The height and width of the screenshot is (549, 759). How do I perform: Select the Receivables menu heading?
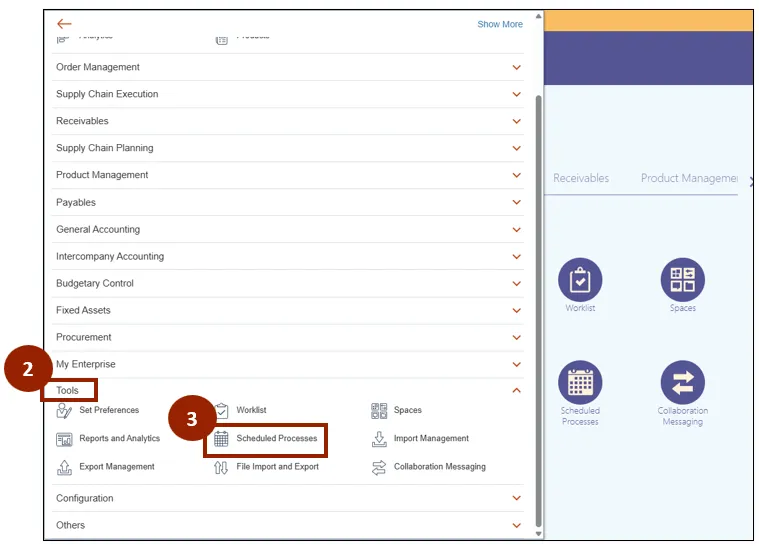(82, 121)
